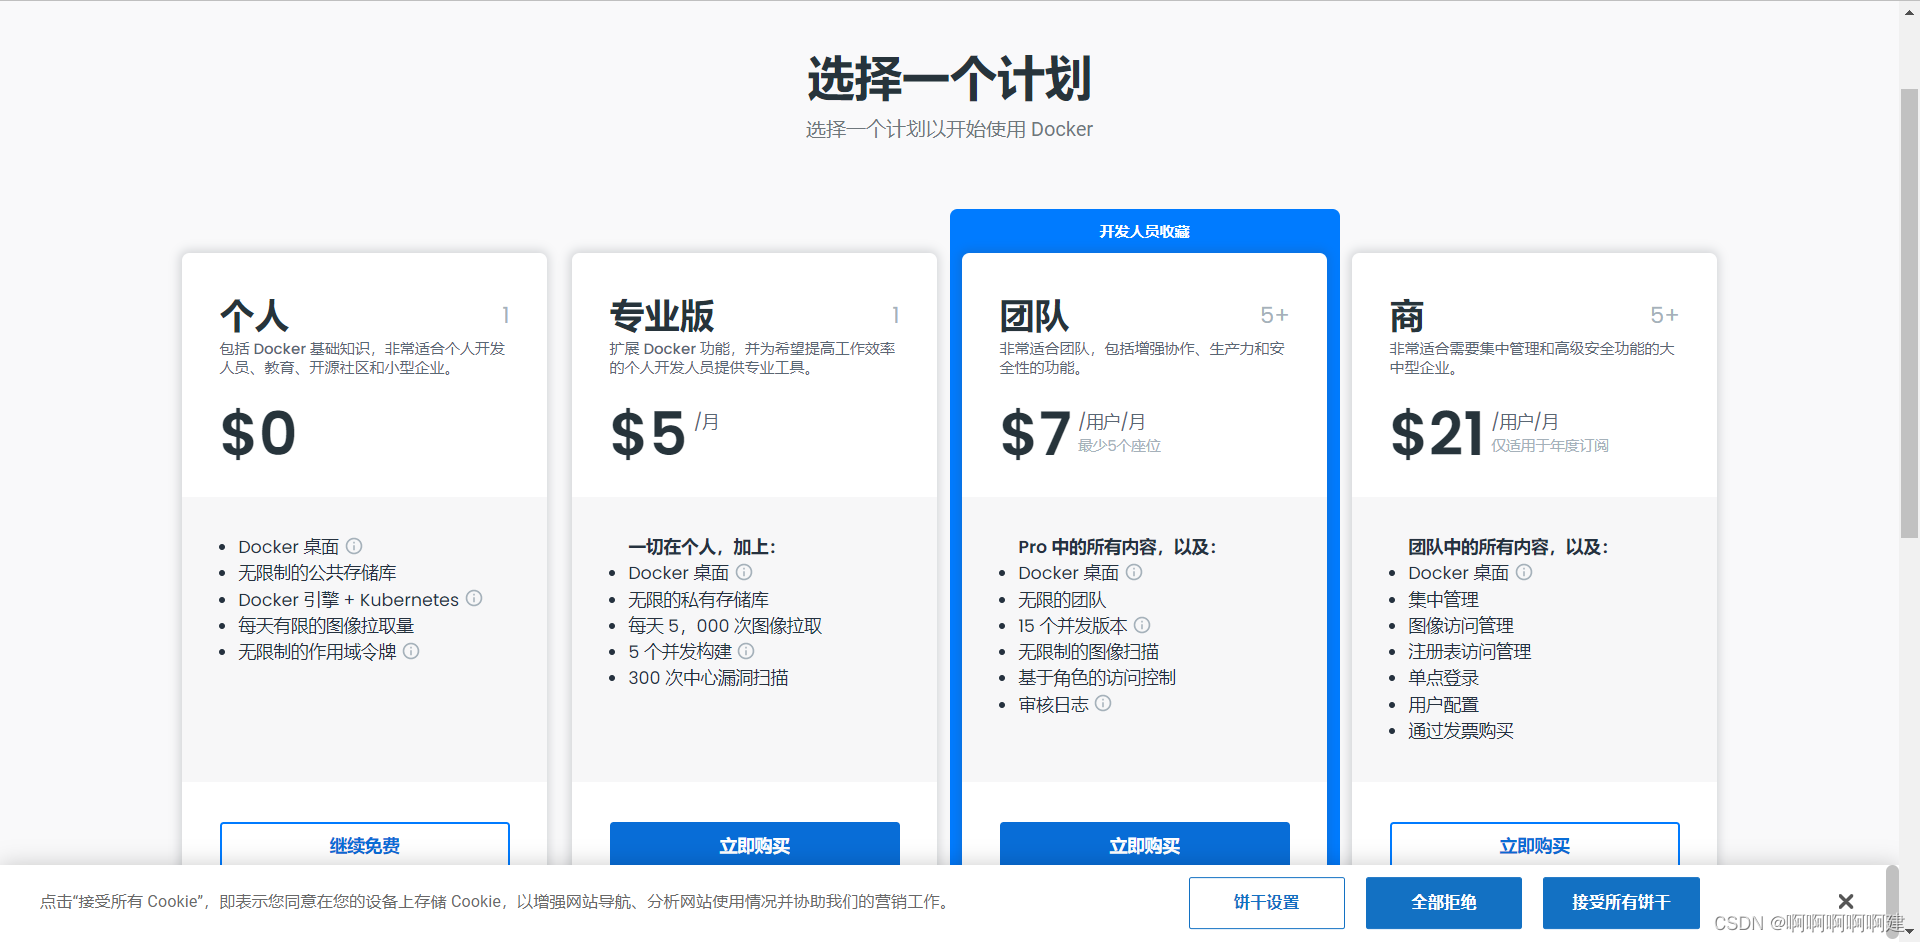Screen dimensions: 1920x942
Task: Click info icon next to 15 个并发版本
Action: pyautogui.click(x=1142, y=625)
